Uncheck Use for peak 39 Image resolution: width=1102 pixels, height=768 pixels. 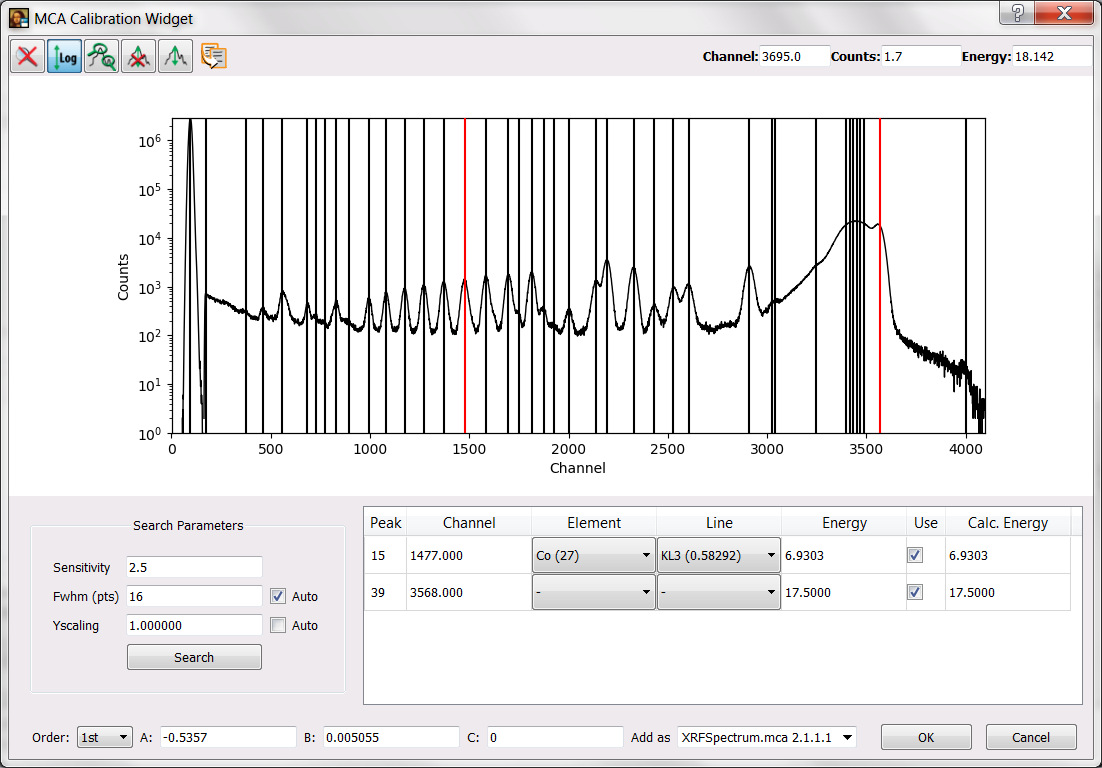914,591
